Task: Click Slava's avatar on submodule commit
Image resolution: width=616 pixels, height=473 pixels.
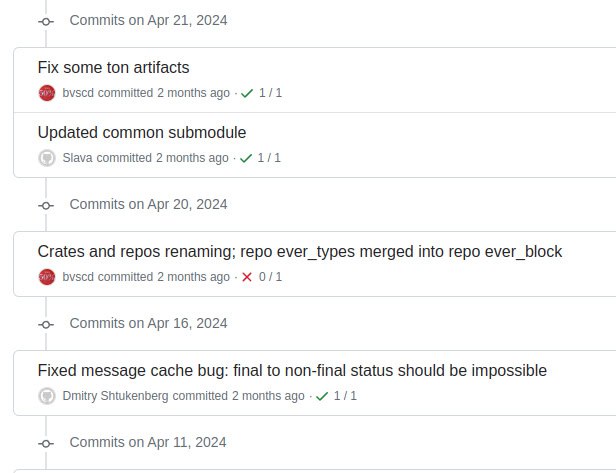Action: (46, 158)
